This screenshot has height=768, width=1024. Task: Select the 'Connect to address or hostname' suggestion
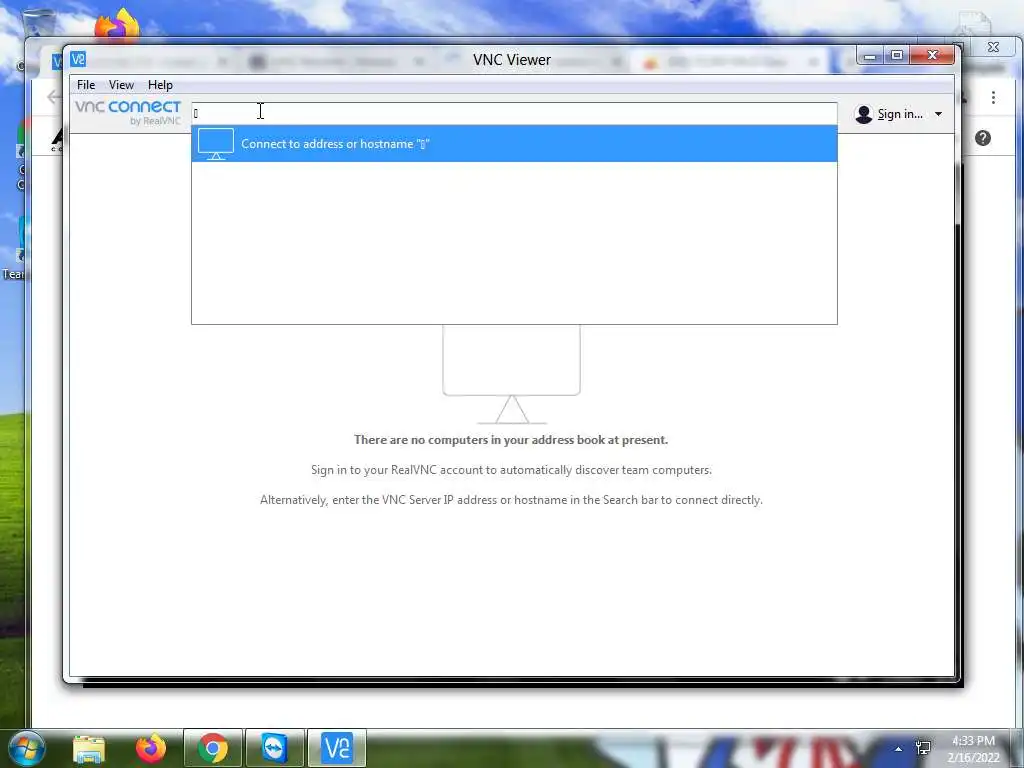coord(514,144)
